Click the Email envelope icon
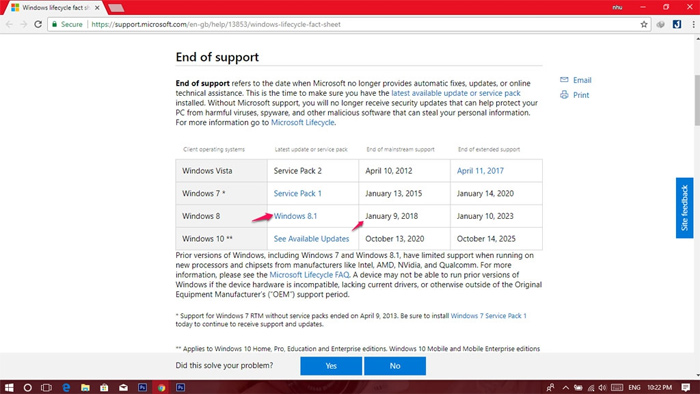Viewport: 700px width, 394px height. coord(564,79)
